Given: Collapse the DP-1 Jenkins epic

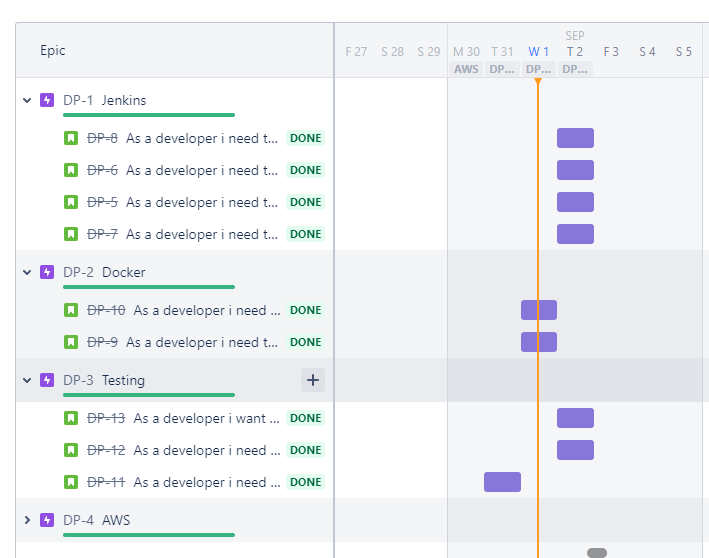Looking at the screenshot, I should point(27,100).
